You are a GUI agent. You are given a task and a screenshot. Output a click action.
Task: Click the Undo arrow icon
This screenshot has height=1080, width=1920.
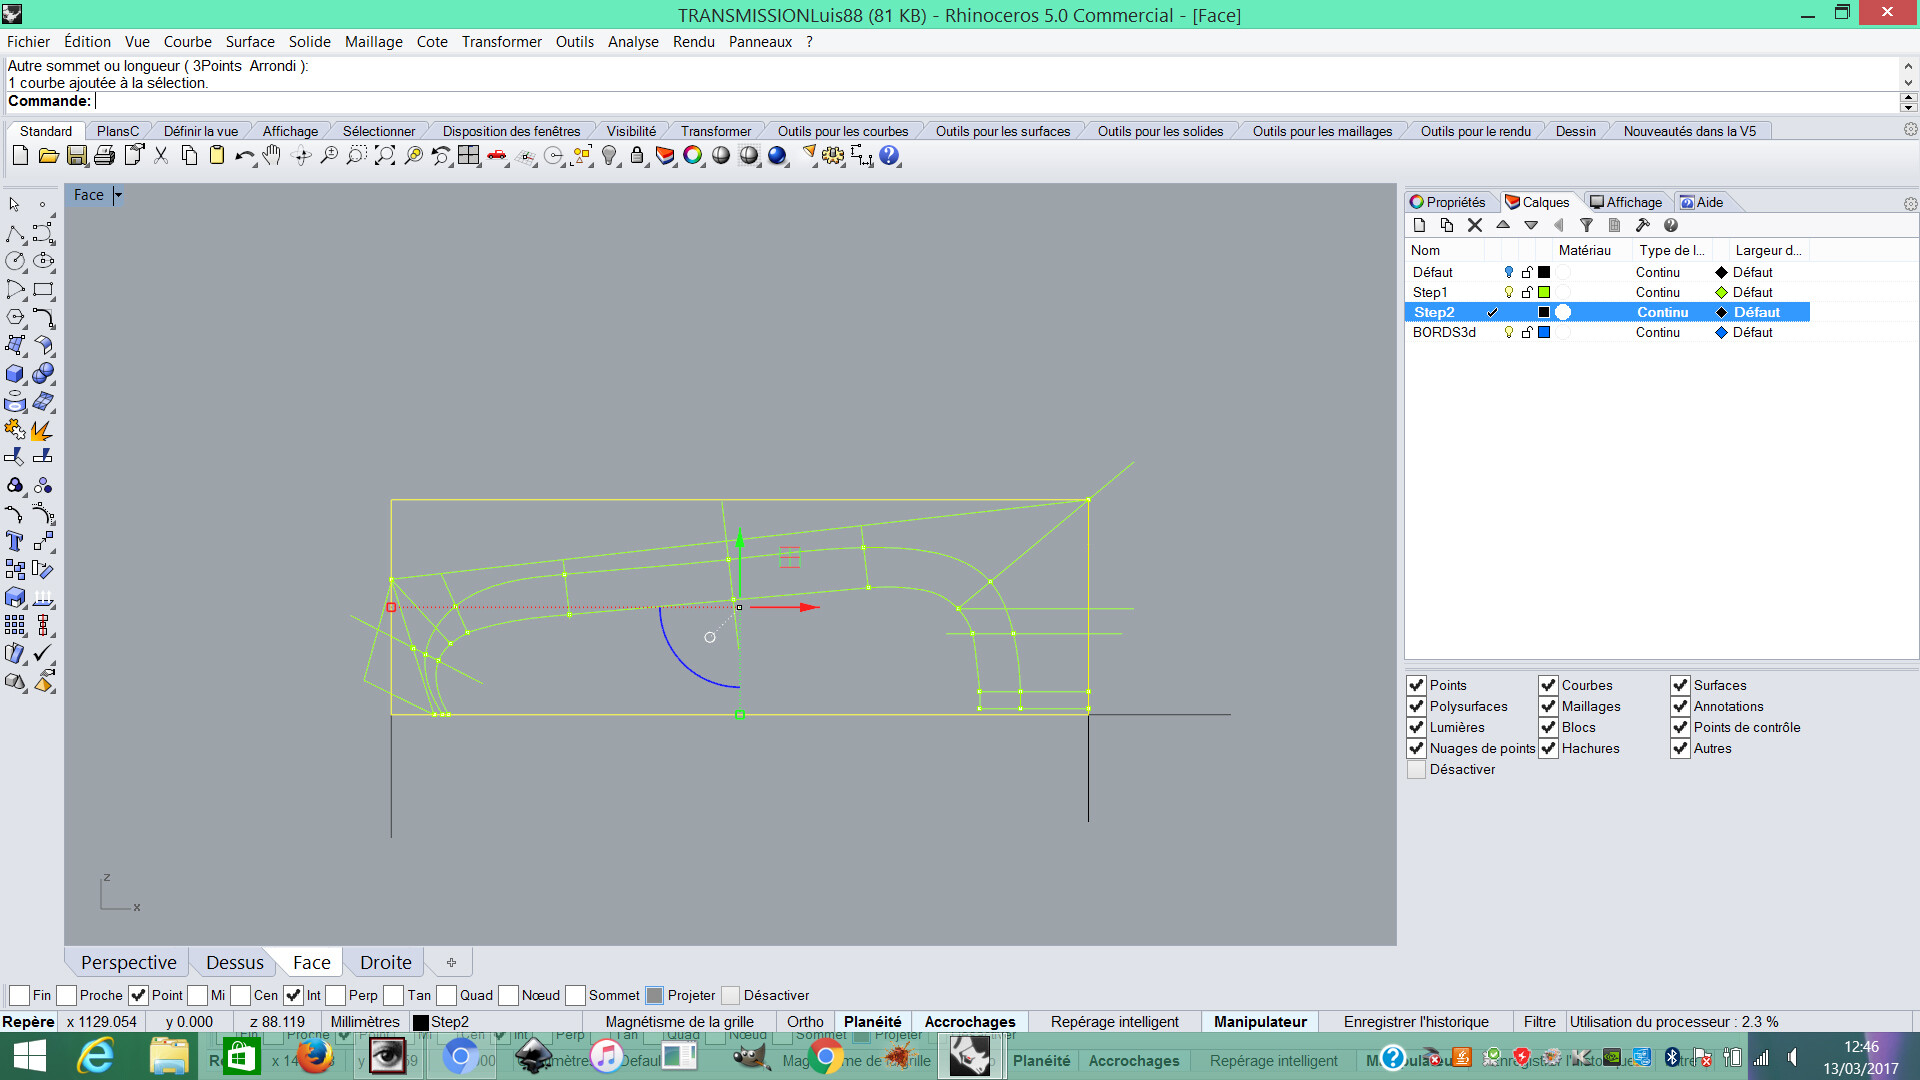243,156
